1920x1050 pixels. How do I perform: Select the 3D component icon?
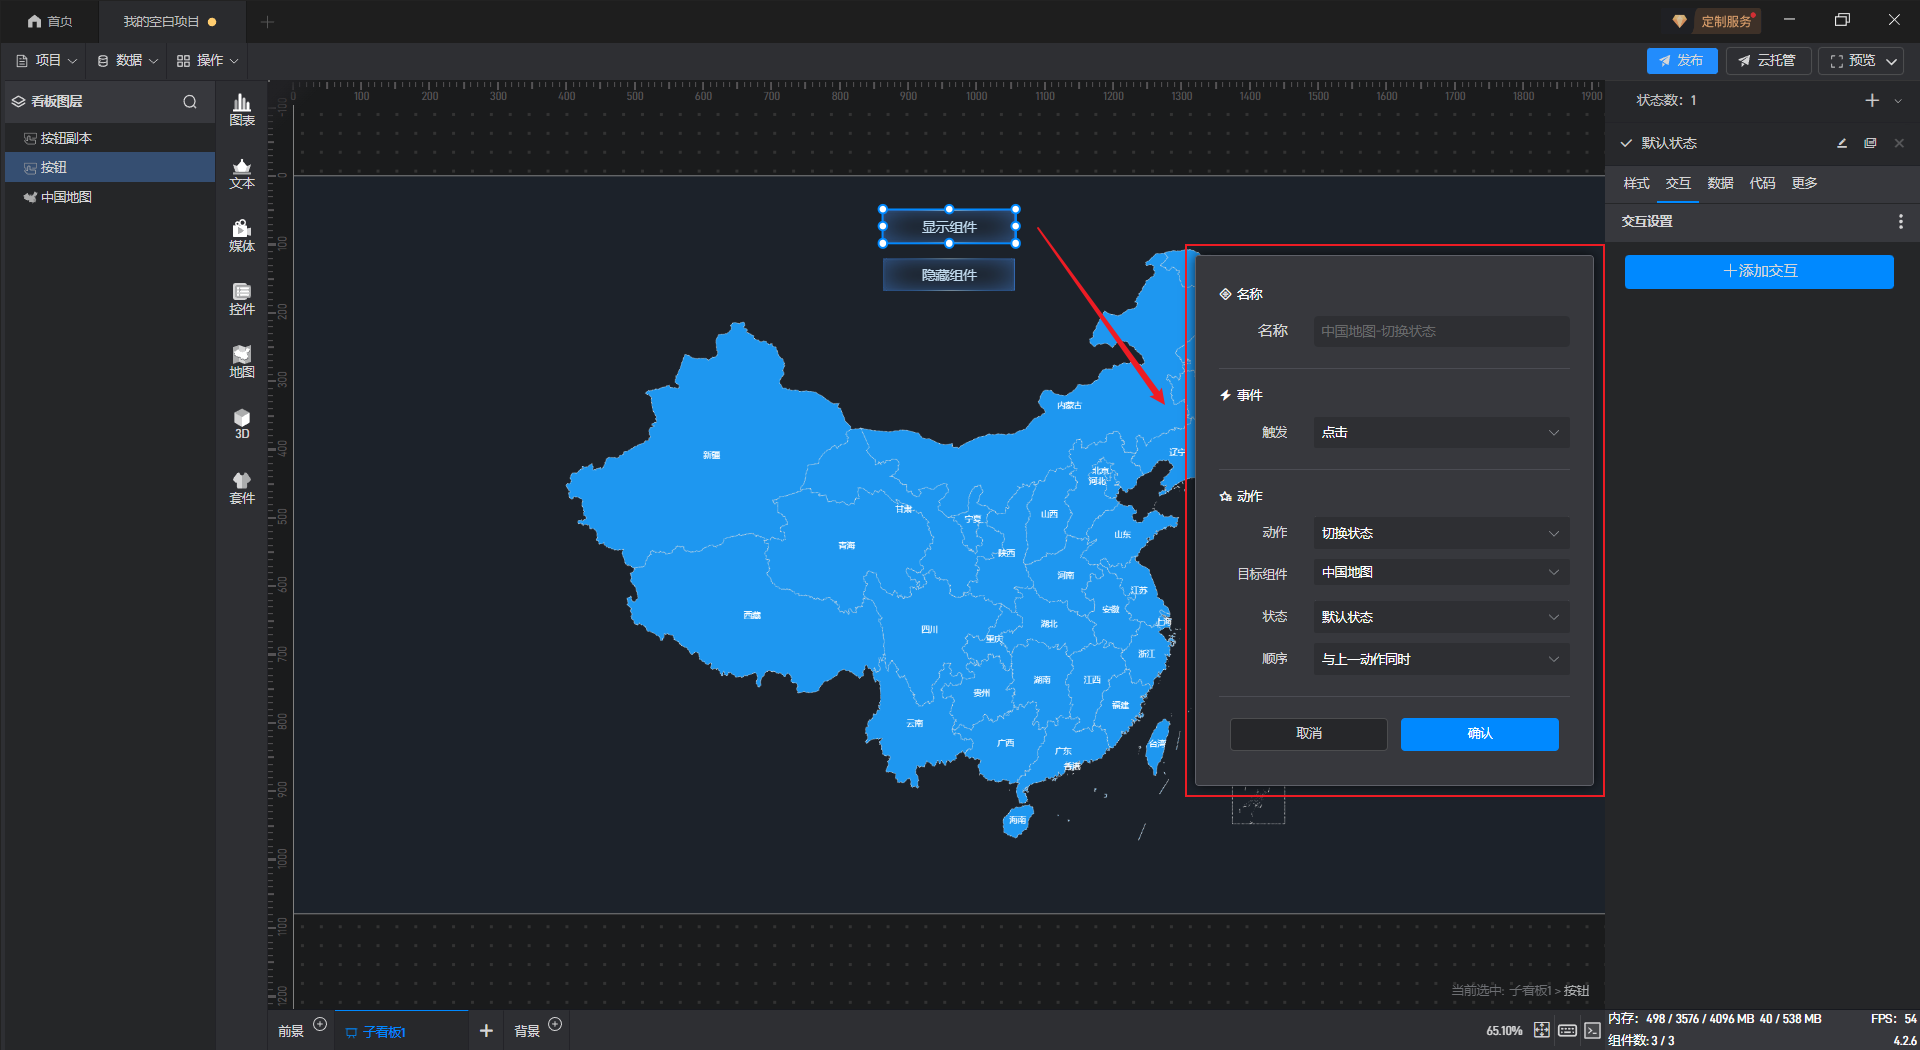242,424
